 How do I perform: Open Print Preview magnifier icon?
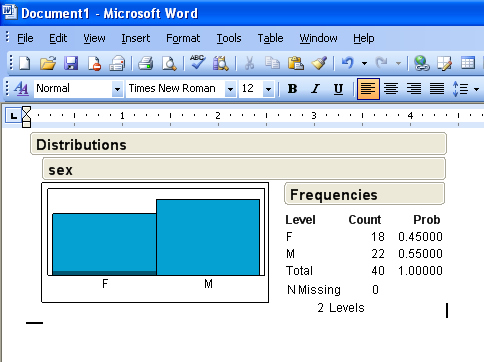pos(169,63)
